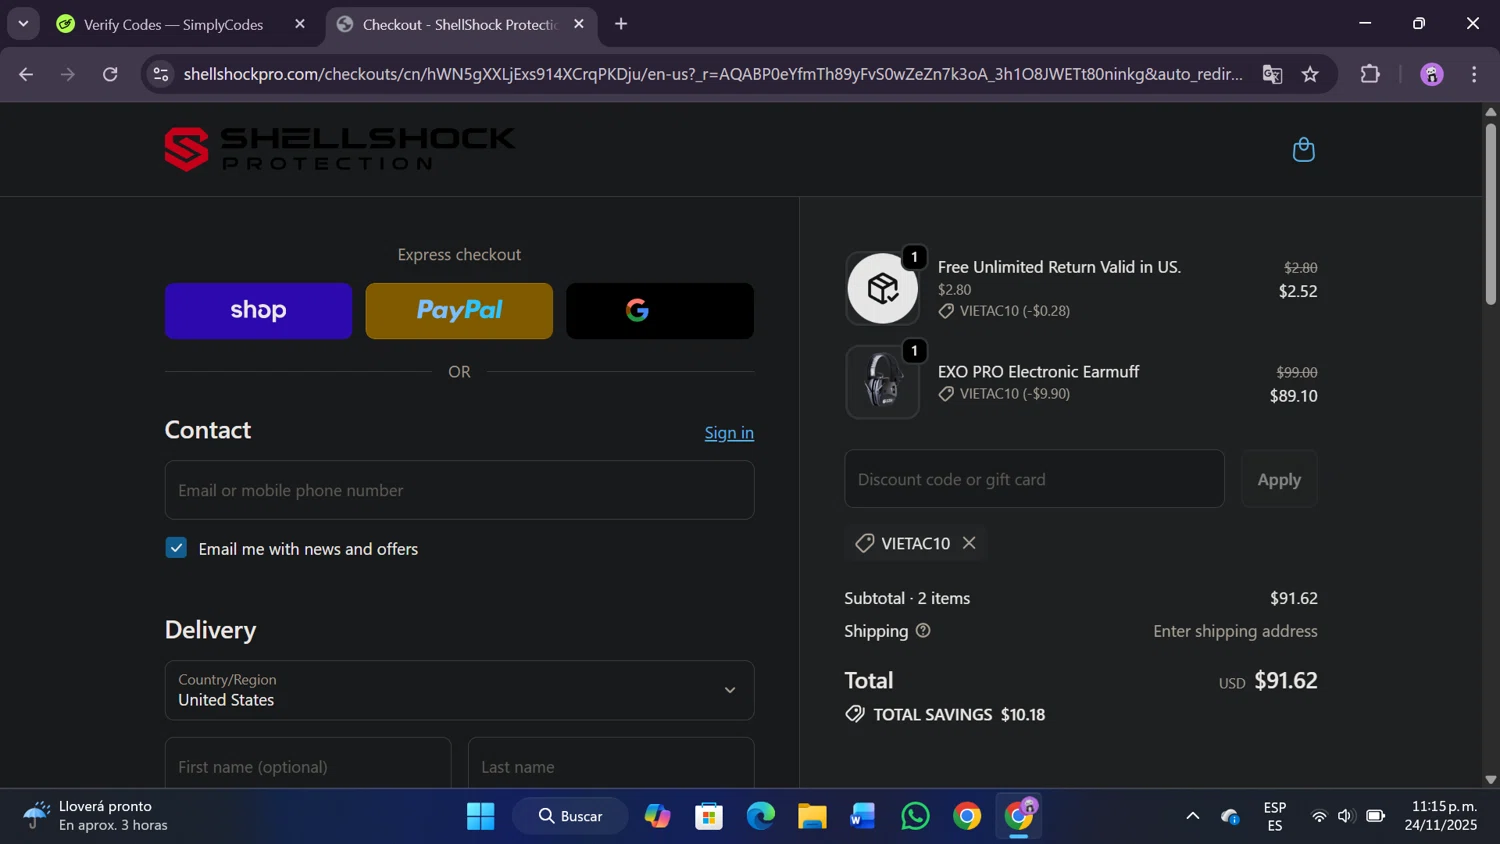Focus the Email or mobile phone field

[459, 490]
